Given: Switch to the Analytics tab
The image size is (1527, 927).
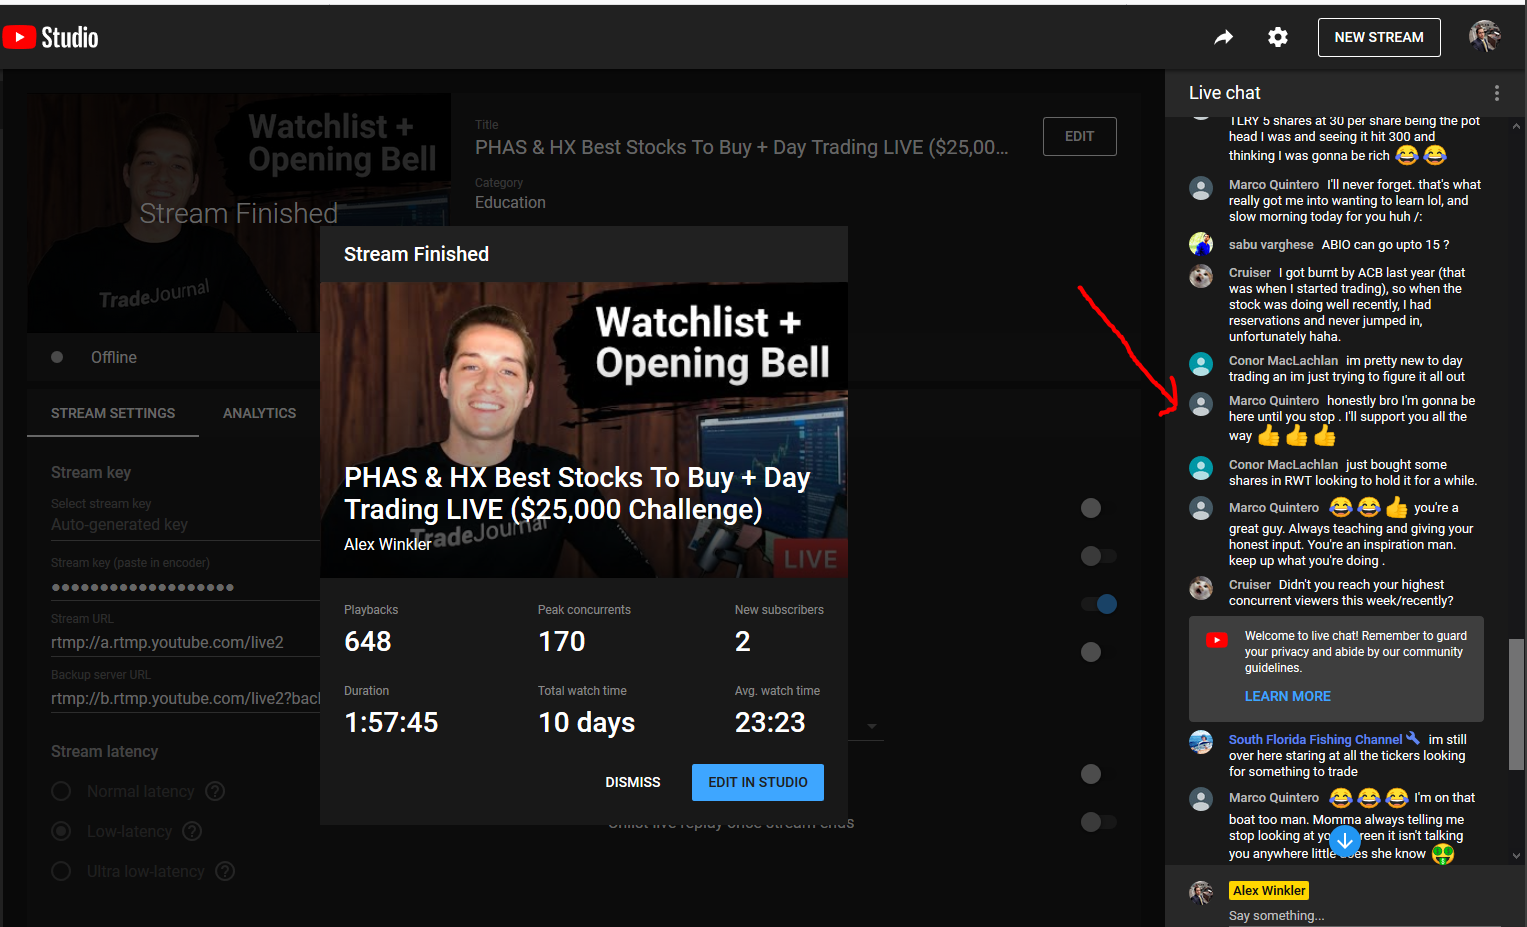Looking at the screenshot, I should 259,413.
